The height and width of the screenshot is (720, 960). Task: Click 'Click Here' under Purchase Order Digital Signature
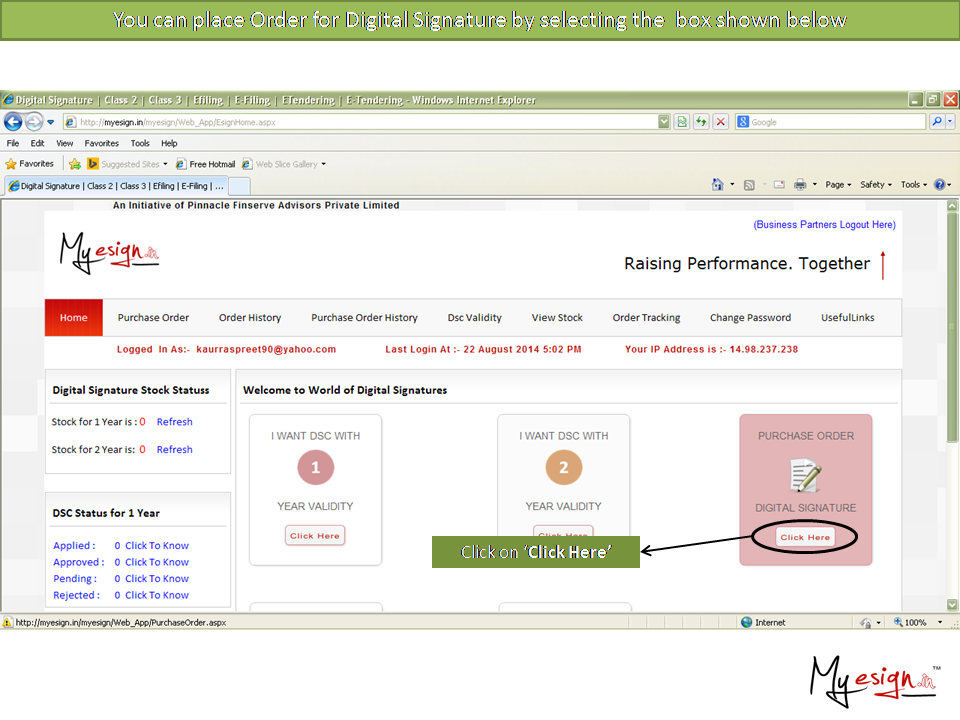805,537
